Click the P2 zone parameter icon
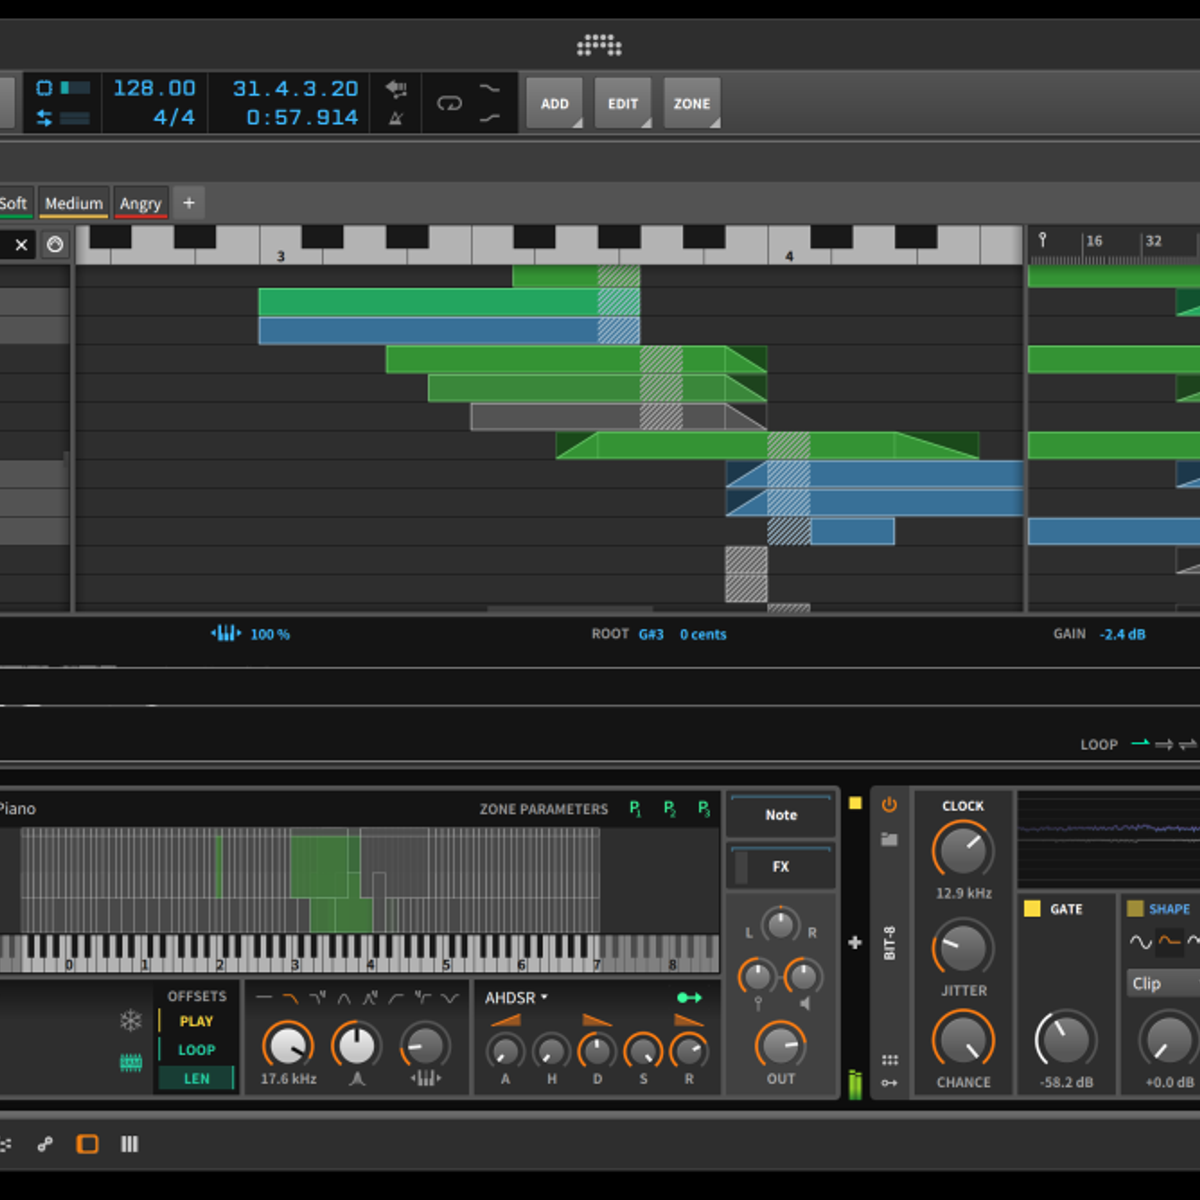The height and width of the screenshot is (1200, 1200). (x=669, y=809)
